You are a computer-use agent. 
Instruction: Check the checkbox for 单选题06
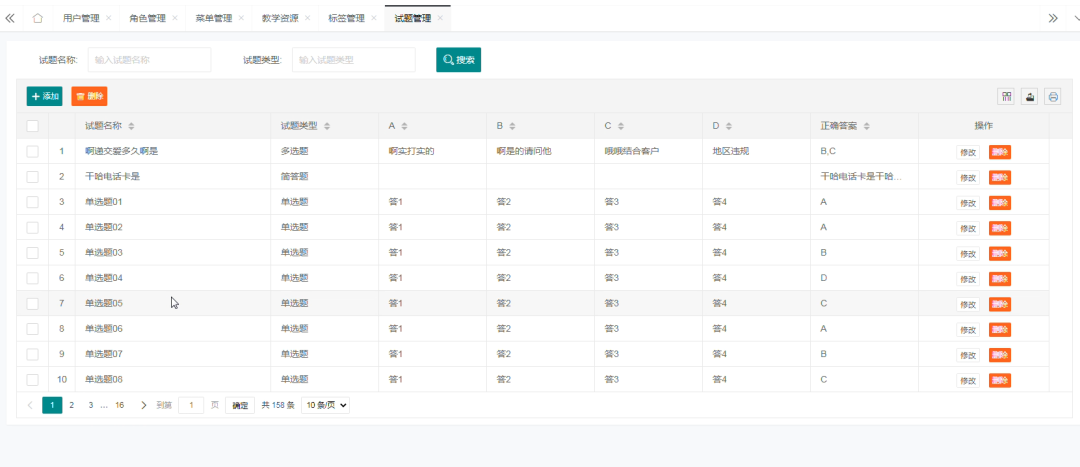[32, 329]
